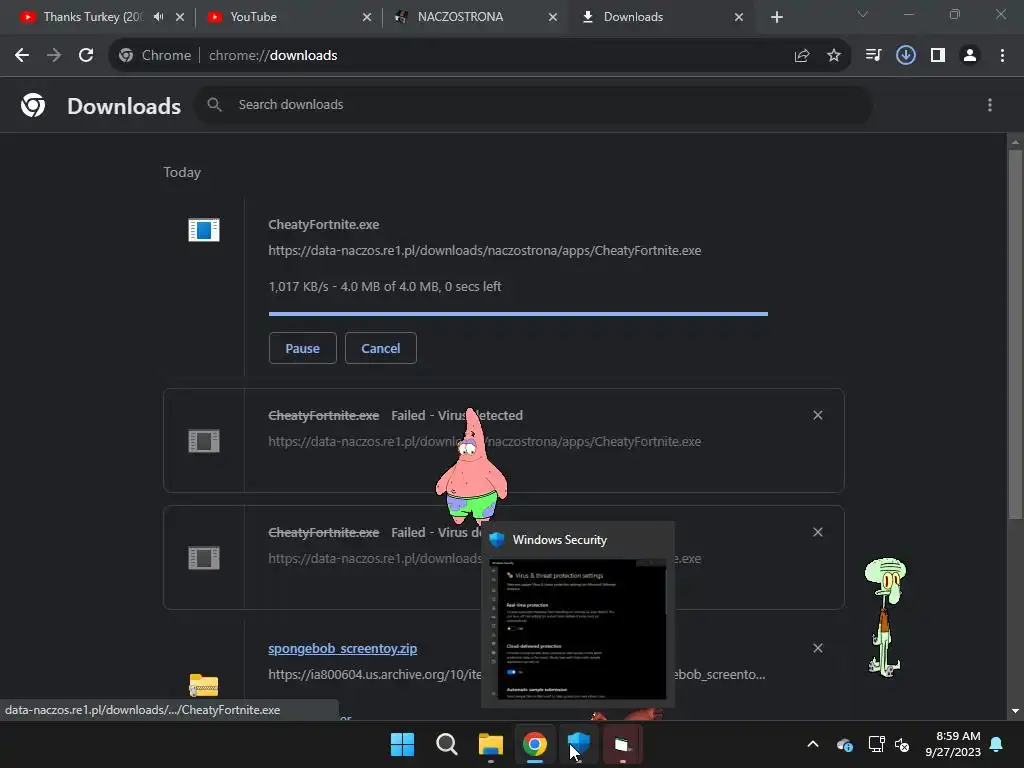The width and height of the screenshot is (1024, 768).
Task: Remove first failed CheatyFortnite.exe entry
Action: 818,415
